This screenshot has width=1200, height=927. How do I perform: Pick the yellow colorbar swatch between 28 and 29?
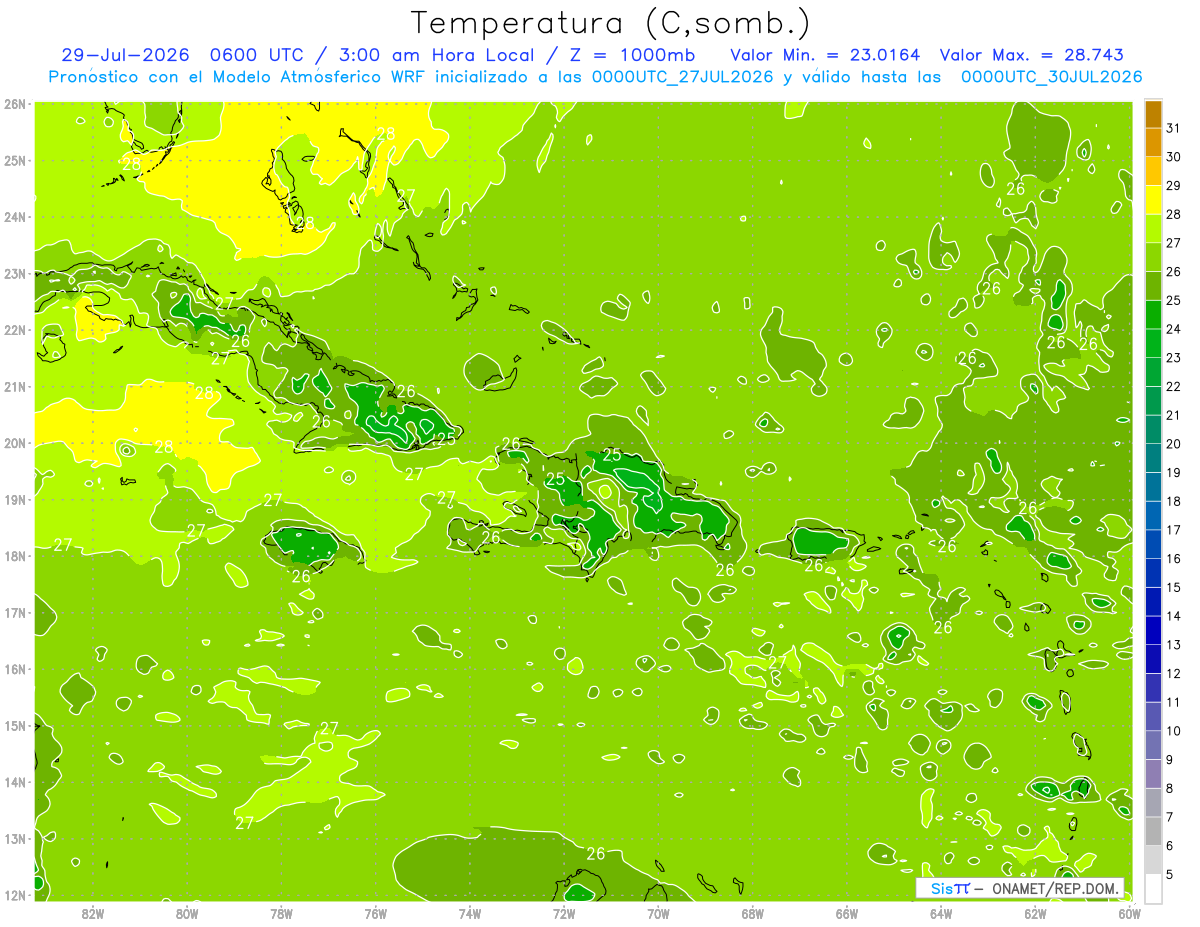1153,200
